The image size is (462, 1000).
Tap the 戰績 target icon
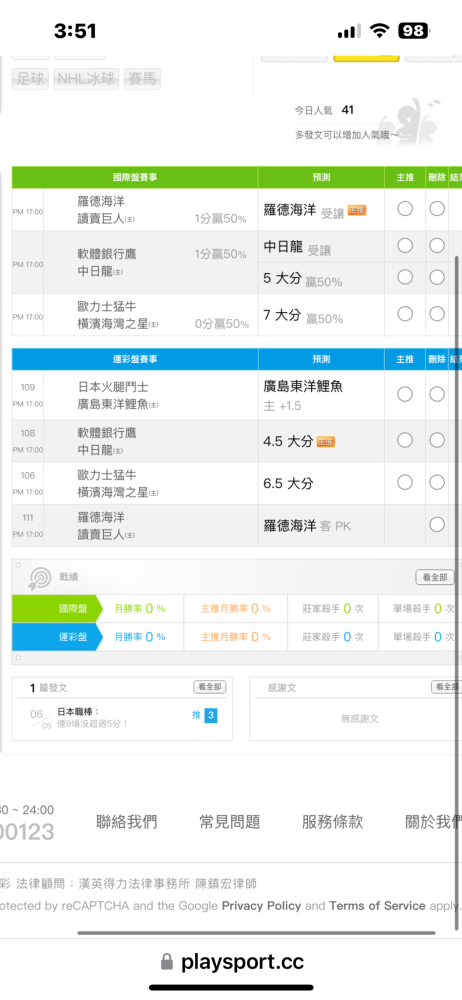coord(40,578)
